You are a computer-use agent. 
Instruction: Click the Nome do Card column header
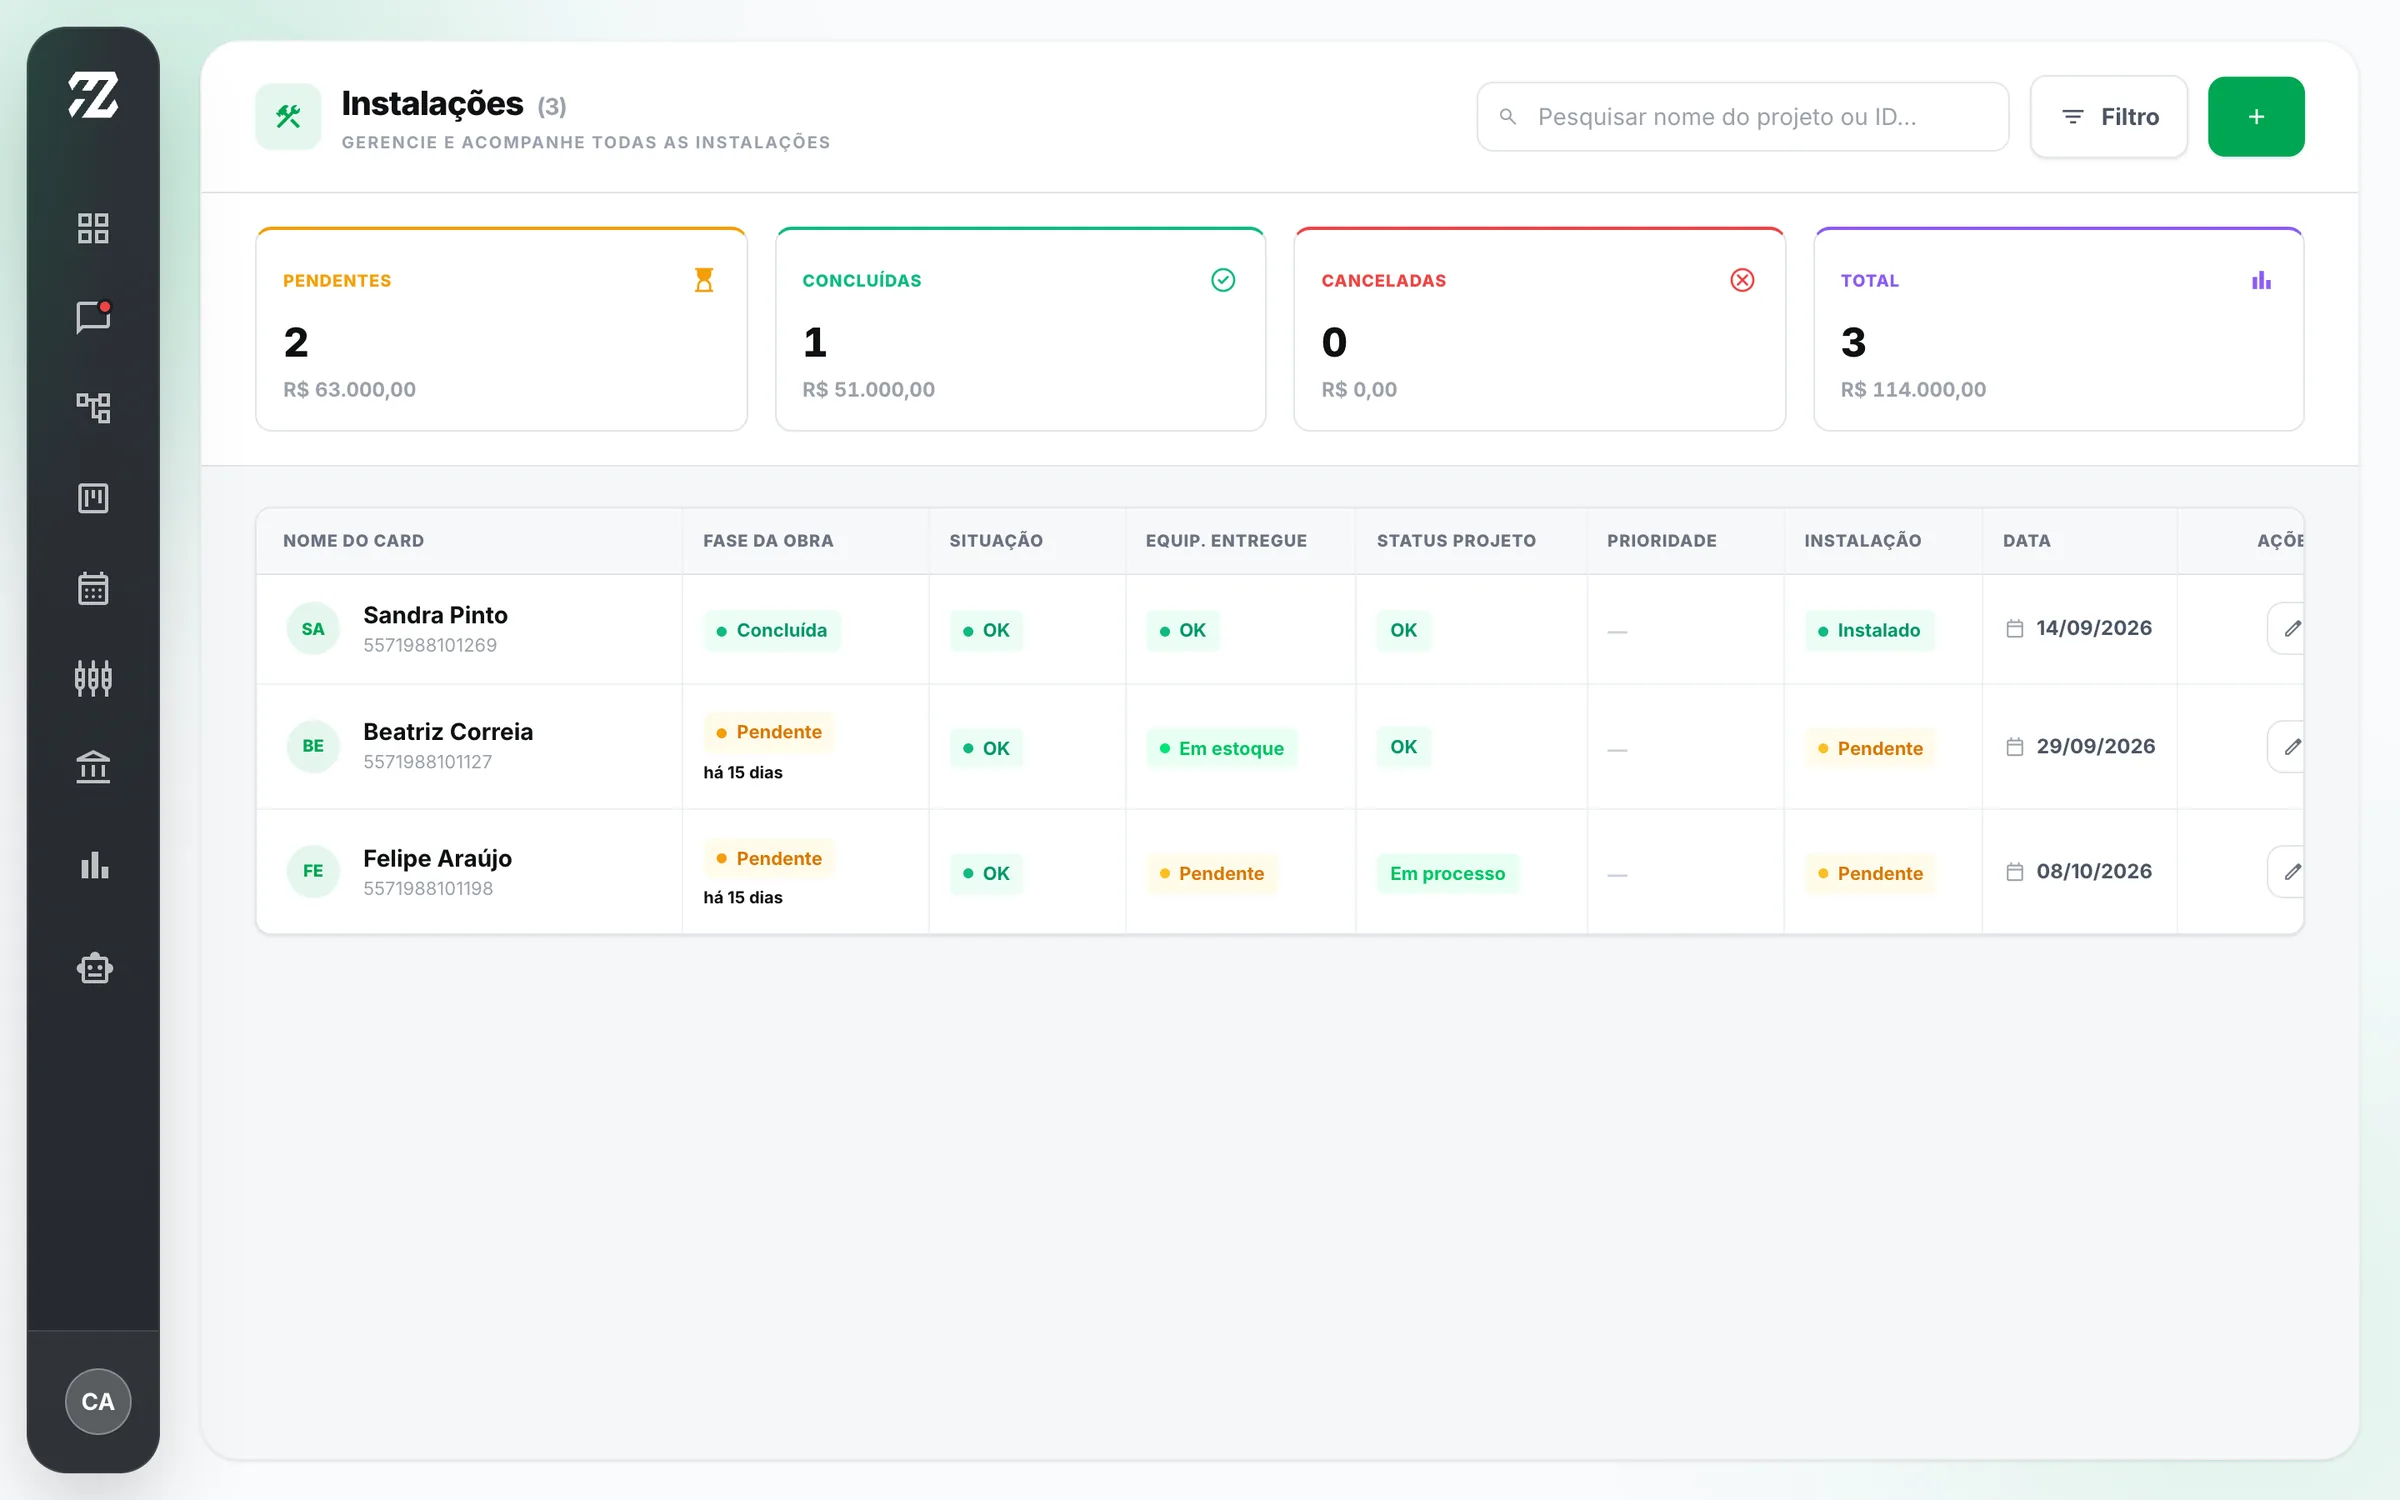coord(353,541)
